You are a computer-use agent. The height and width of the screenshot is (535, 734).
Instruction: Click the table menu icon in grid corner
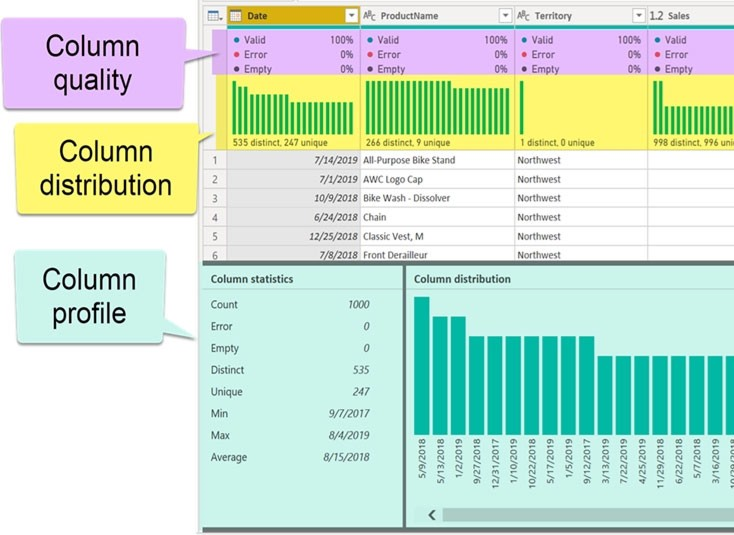tap(214, 15)
